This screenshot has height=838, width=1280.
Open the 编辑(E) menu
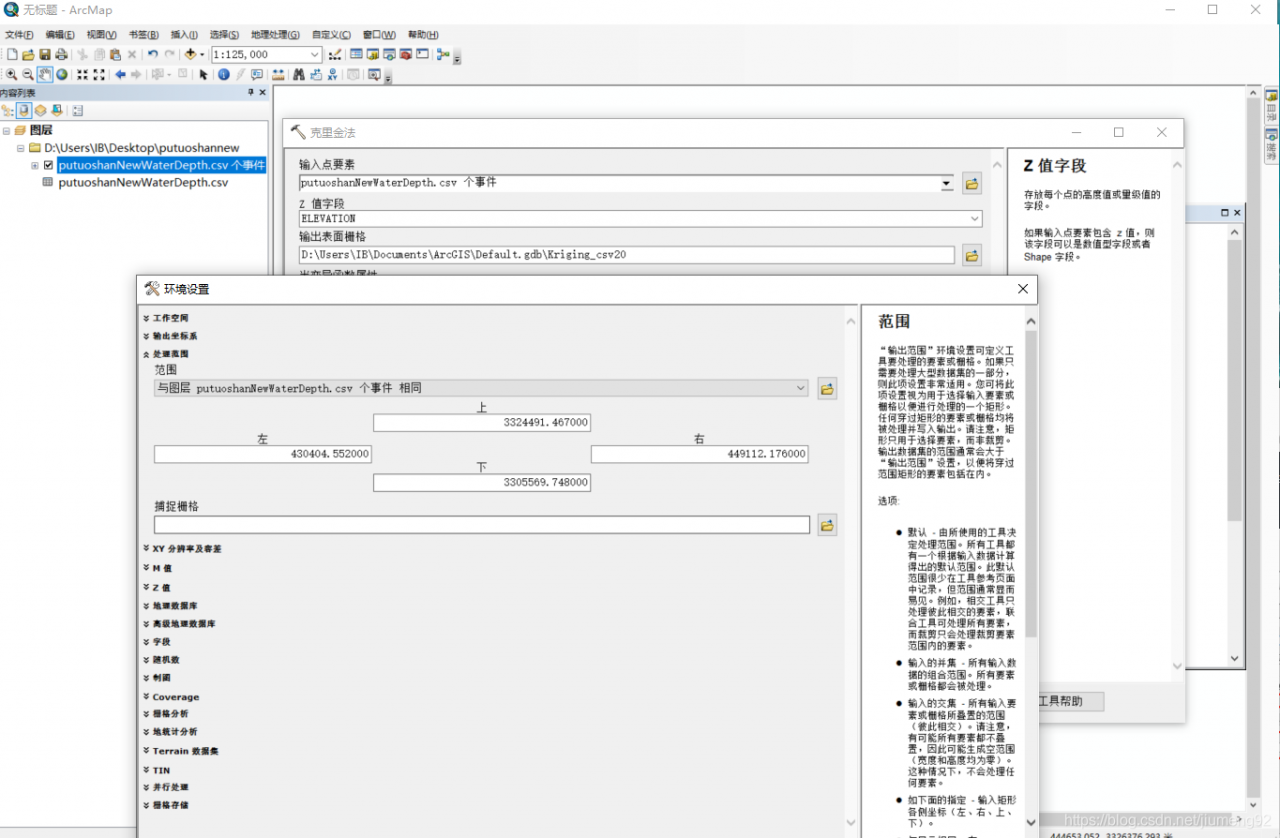click(x=60, y=35)
